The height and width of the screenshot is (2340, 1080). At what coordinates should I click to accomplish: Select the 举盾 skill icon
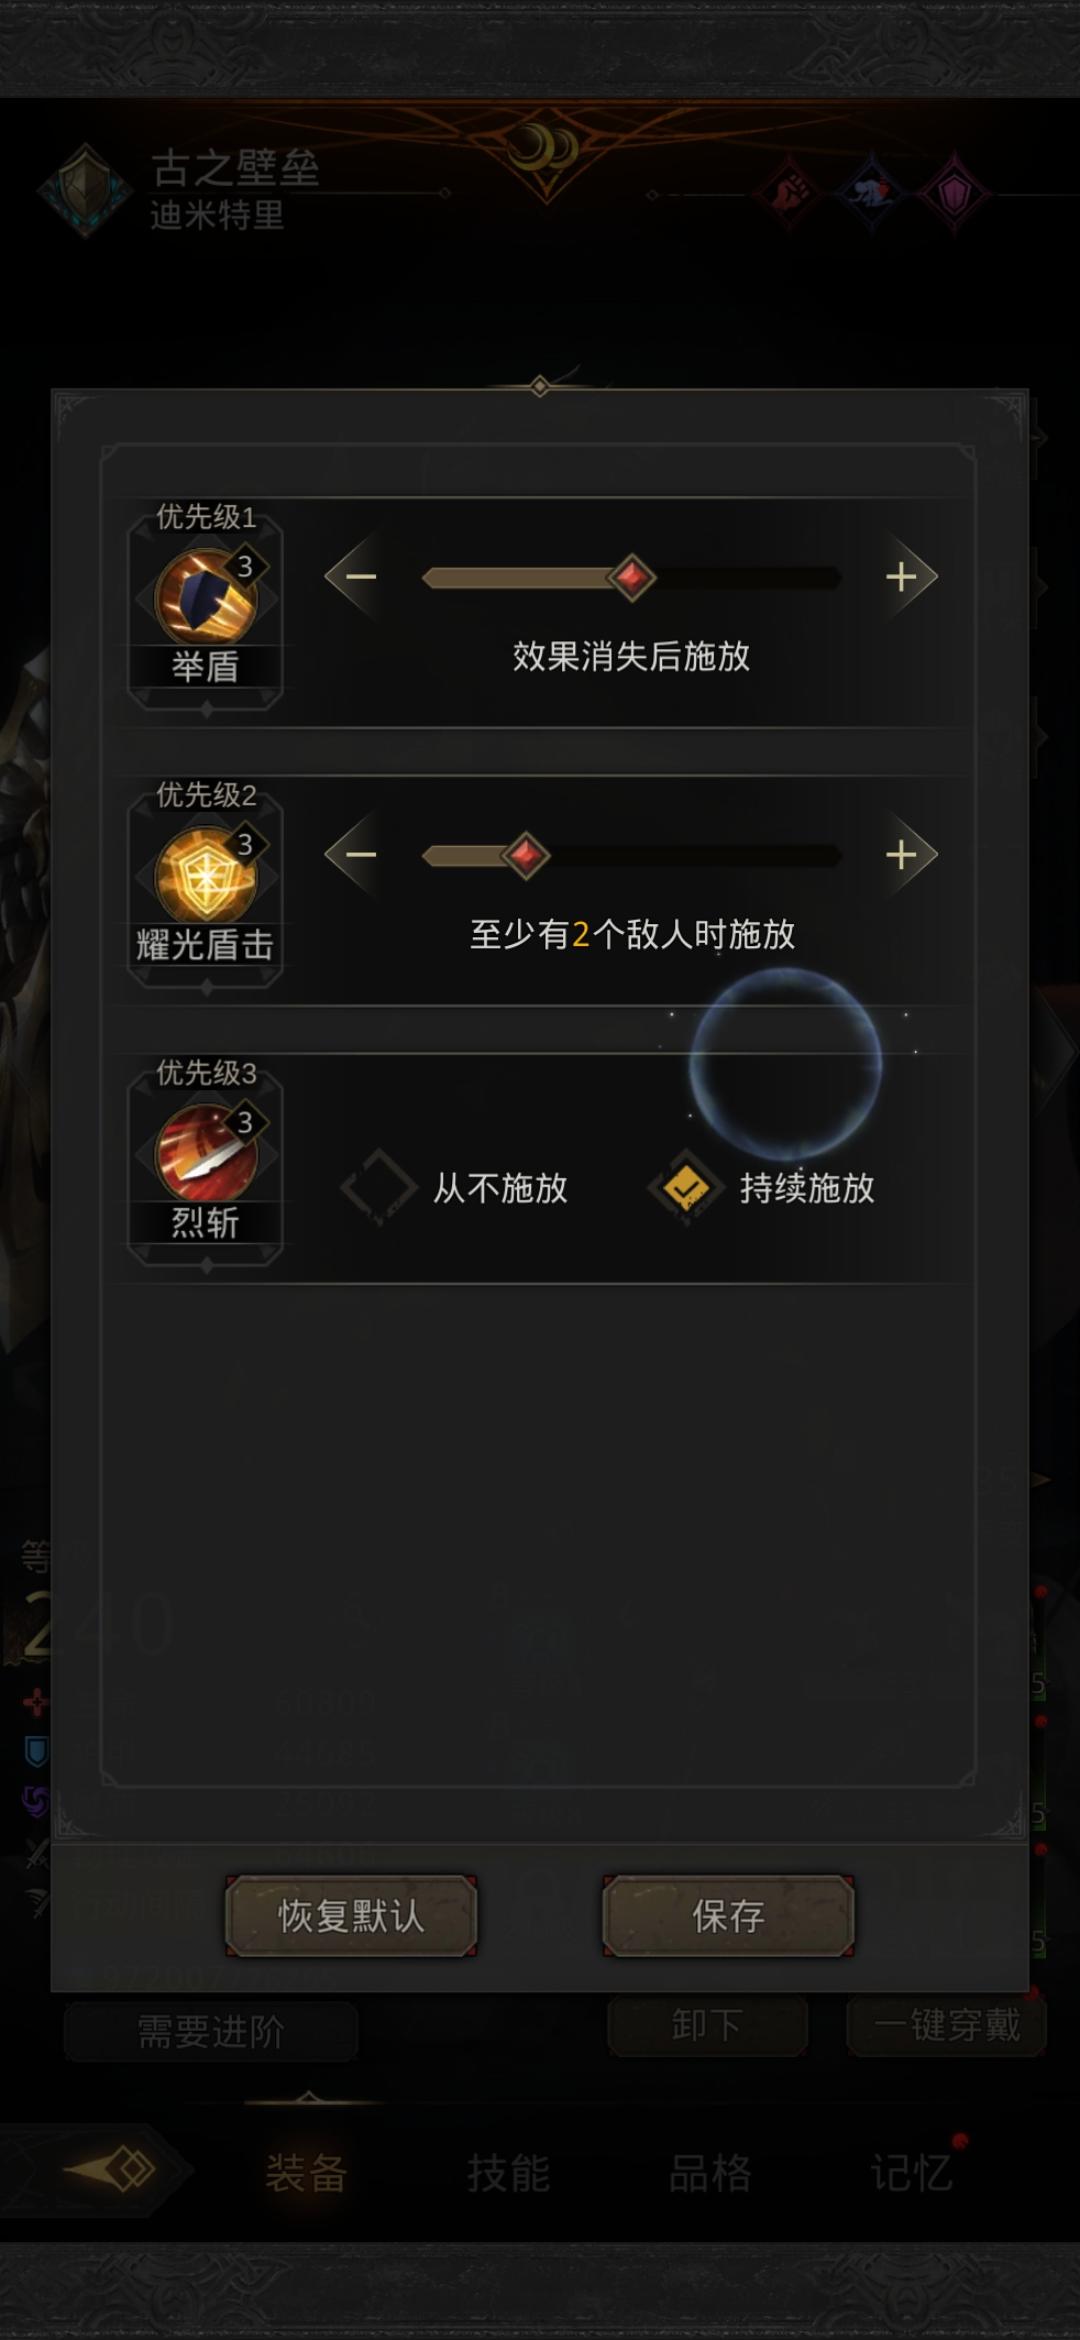(206, 596)
